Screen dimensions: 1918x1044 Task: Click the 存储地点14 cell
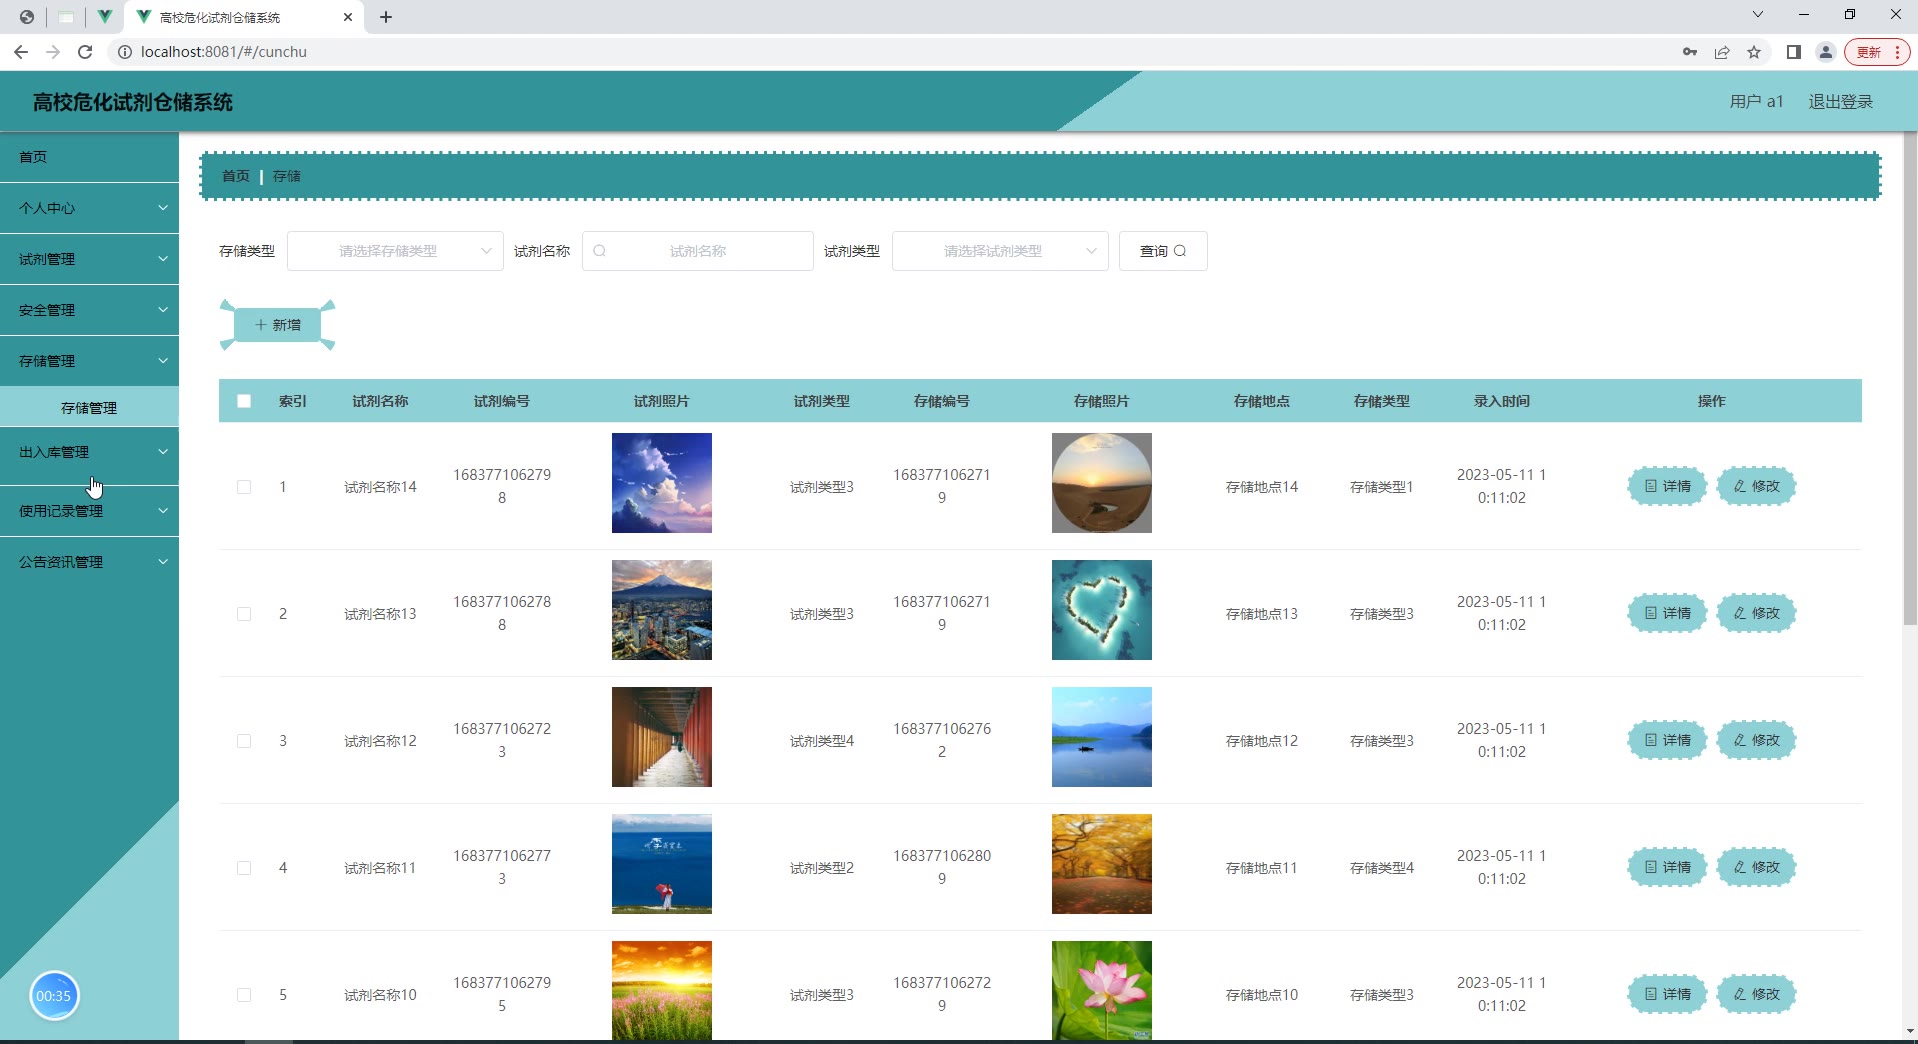1262,487
